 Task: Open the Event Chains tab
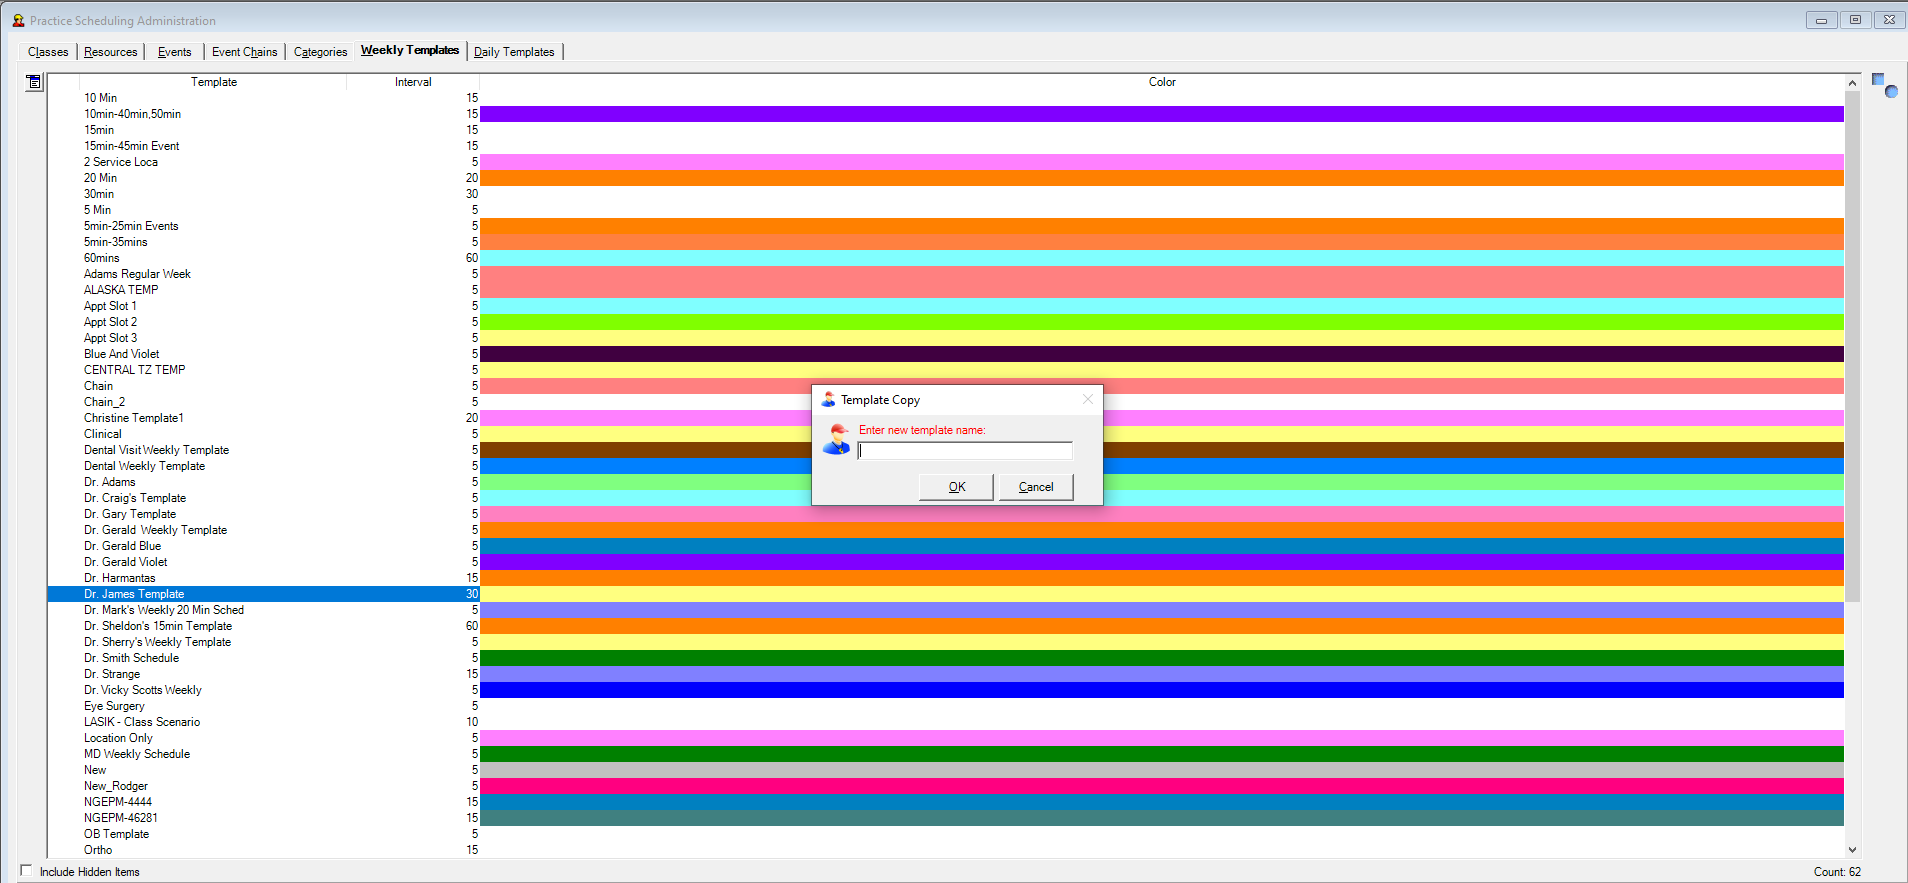(245, 52)
